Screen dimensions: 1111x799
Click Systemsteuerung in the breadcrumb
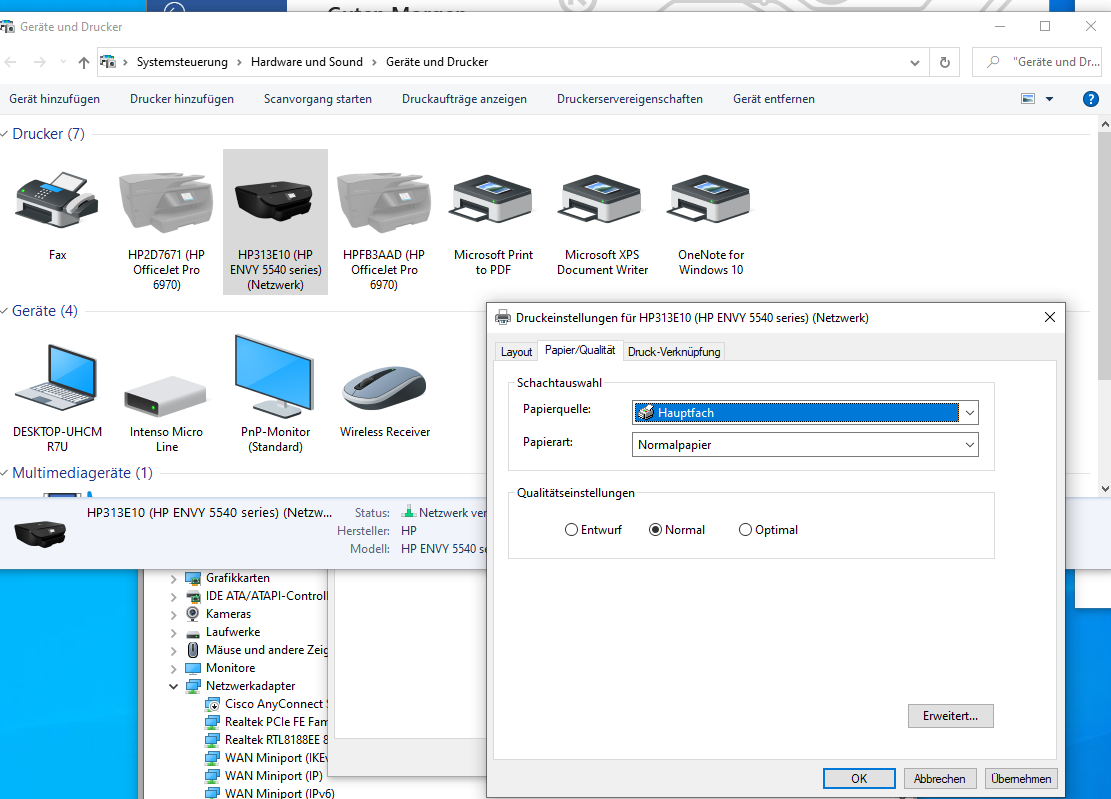[182, 62]
